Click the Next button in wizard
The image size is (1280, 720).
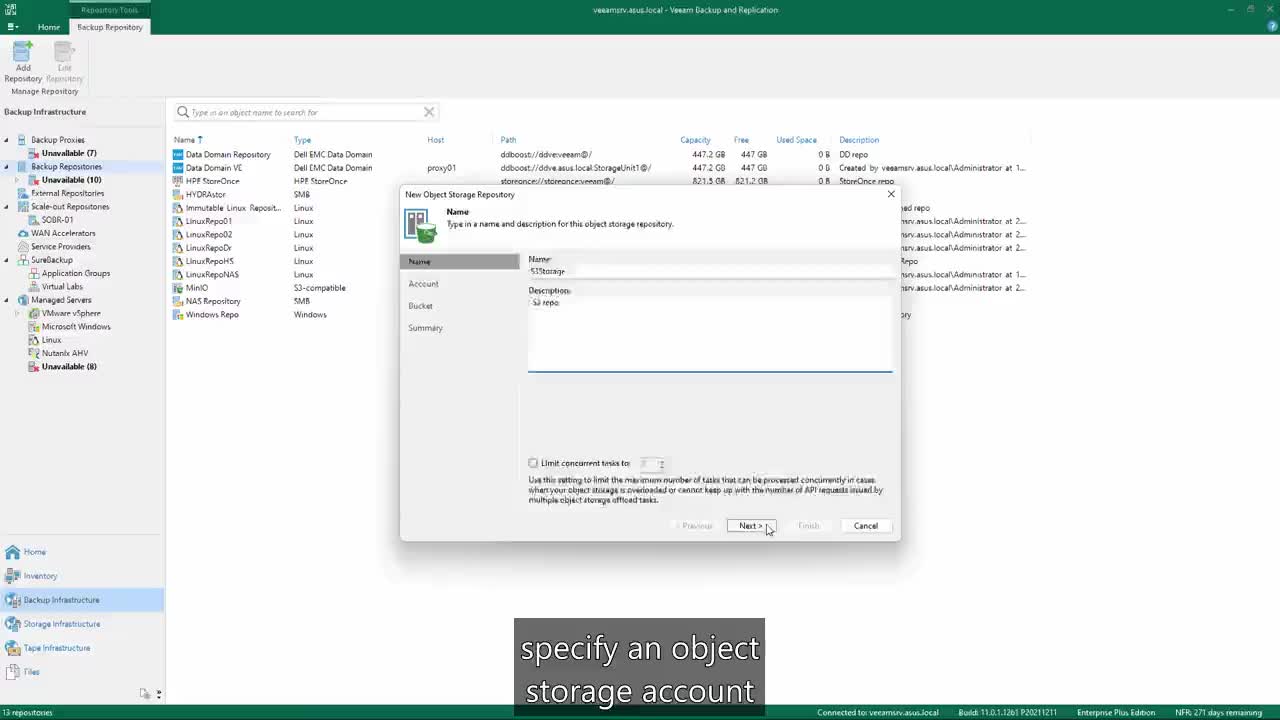click(751, 526)
